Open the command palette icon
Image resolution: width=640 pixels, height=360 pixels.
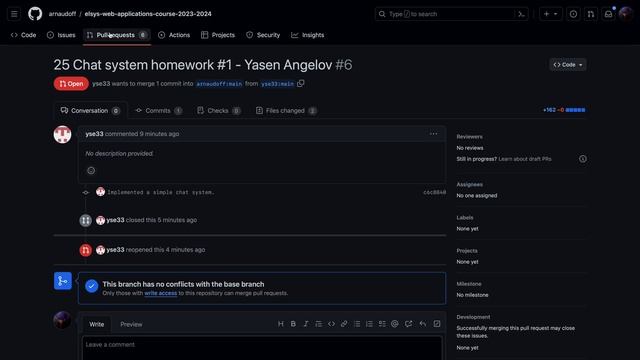tap(521, 14)
